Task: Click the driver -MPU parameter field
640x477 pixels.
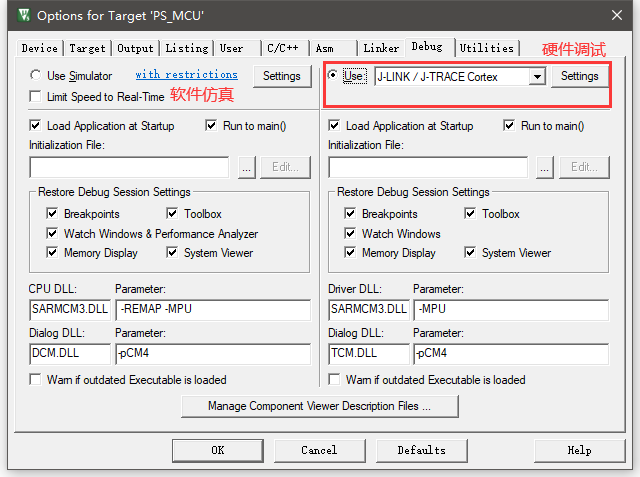Action: pos(511,309)
